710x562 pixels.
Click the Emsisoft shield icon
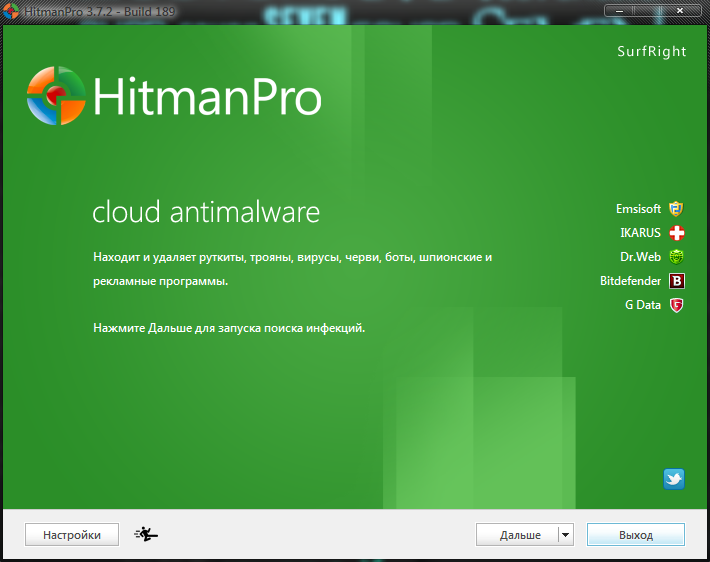(676, 209)
